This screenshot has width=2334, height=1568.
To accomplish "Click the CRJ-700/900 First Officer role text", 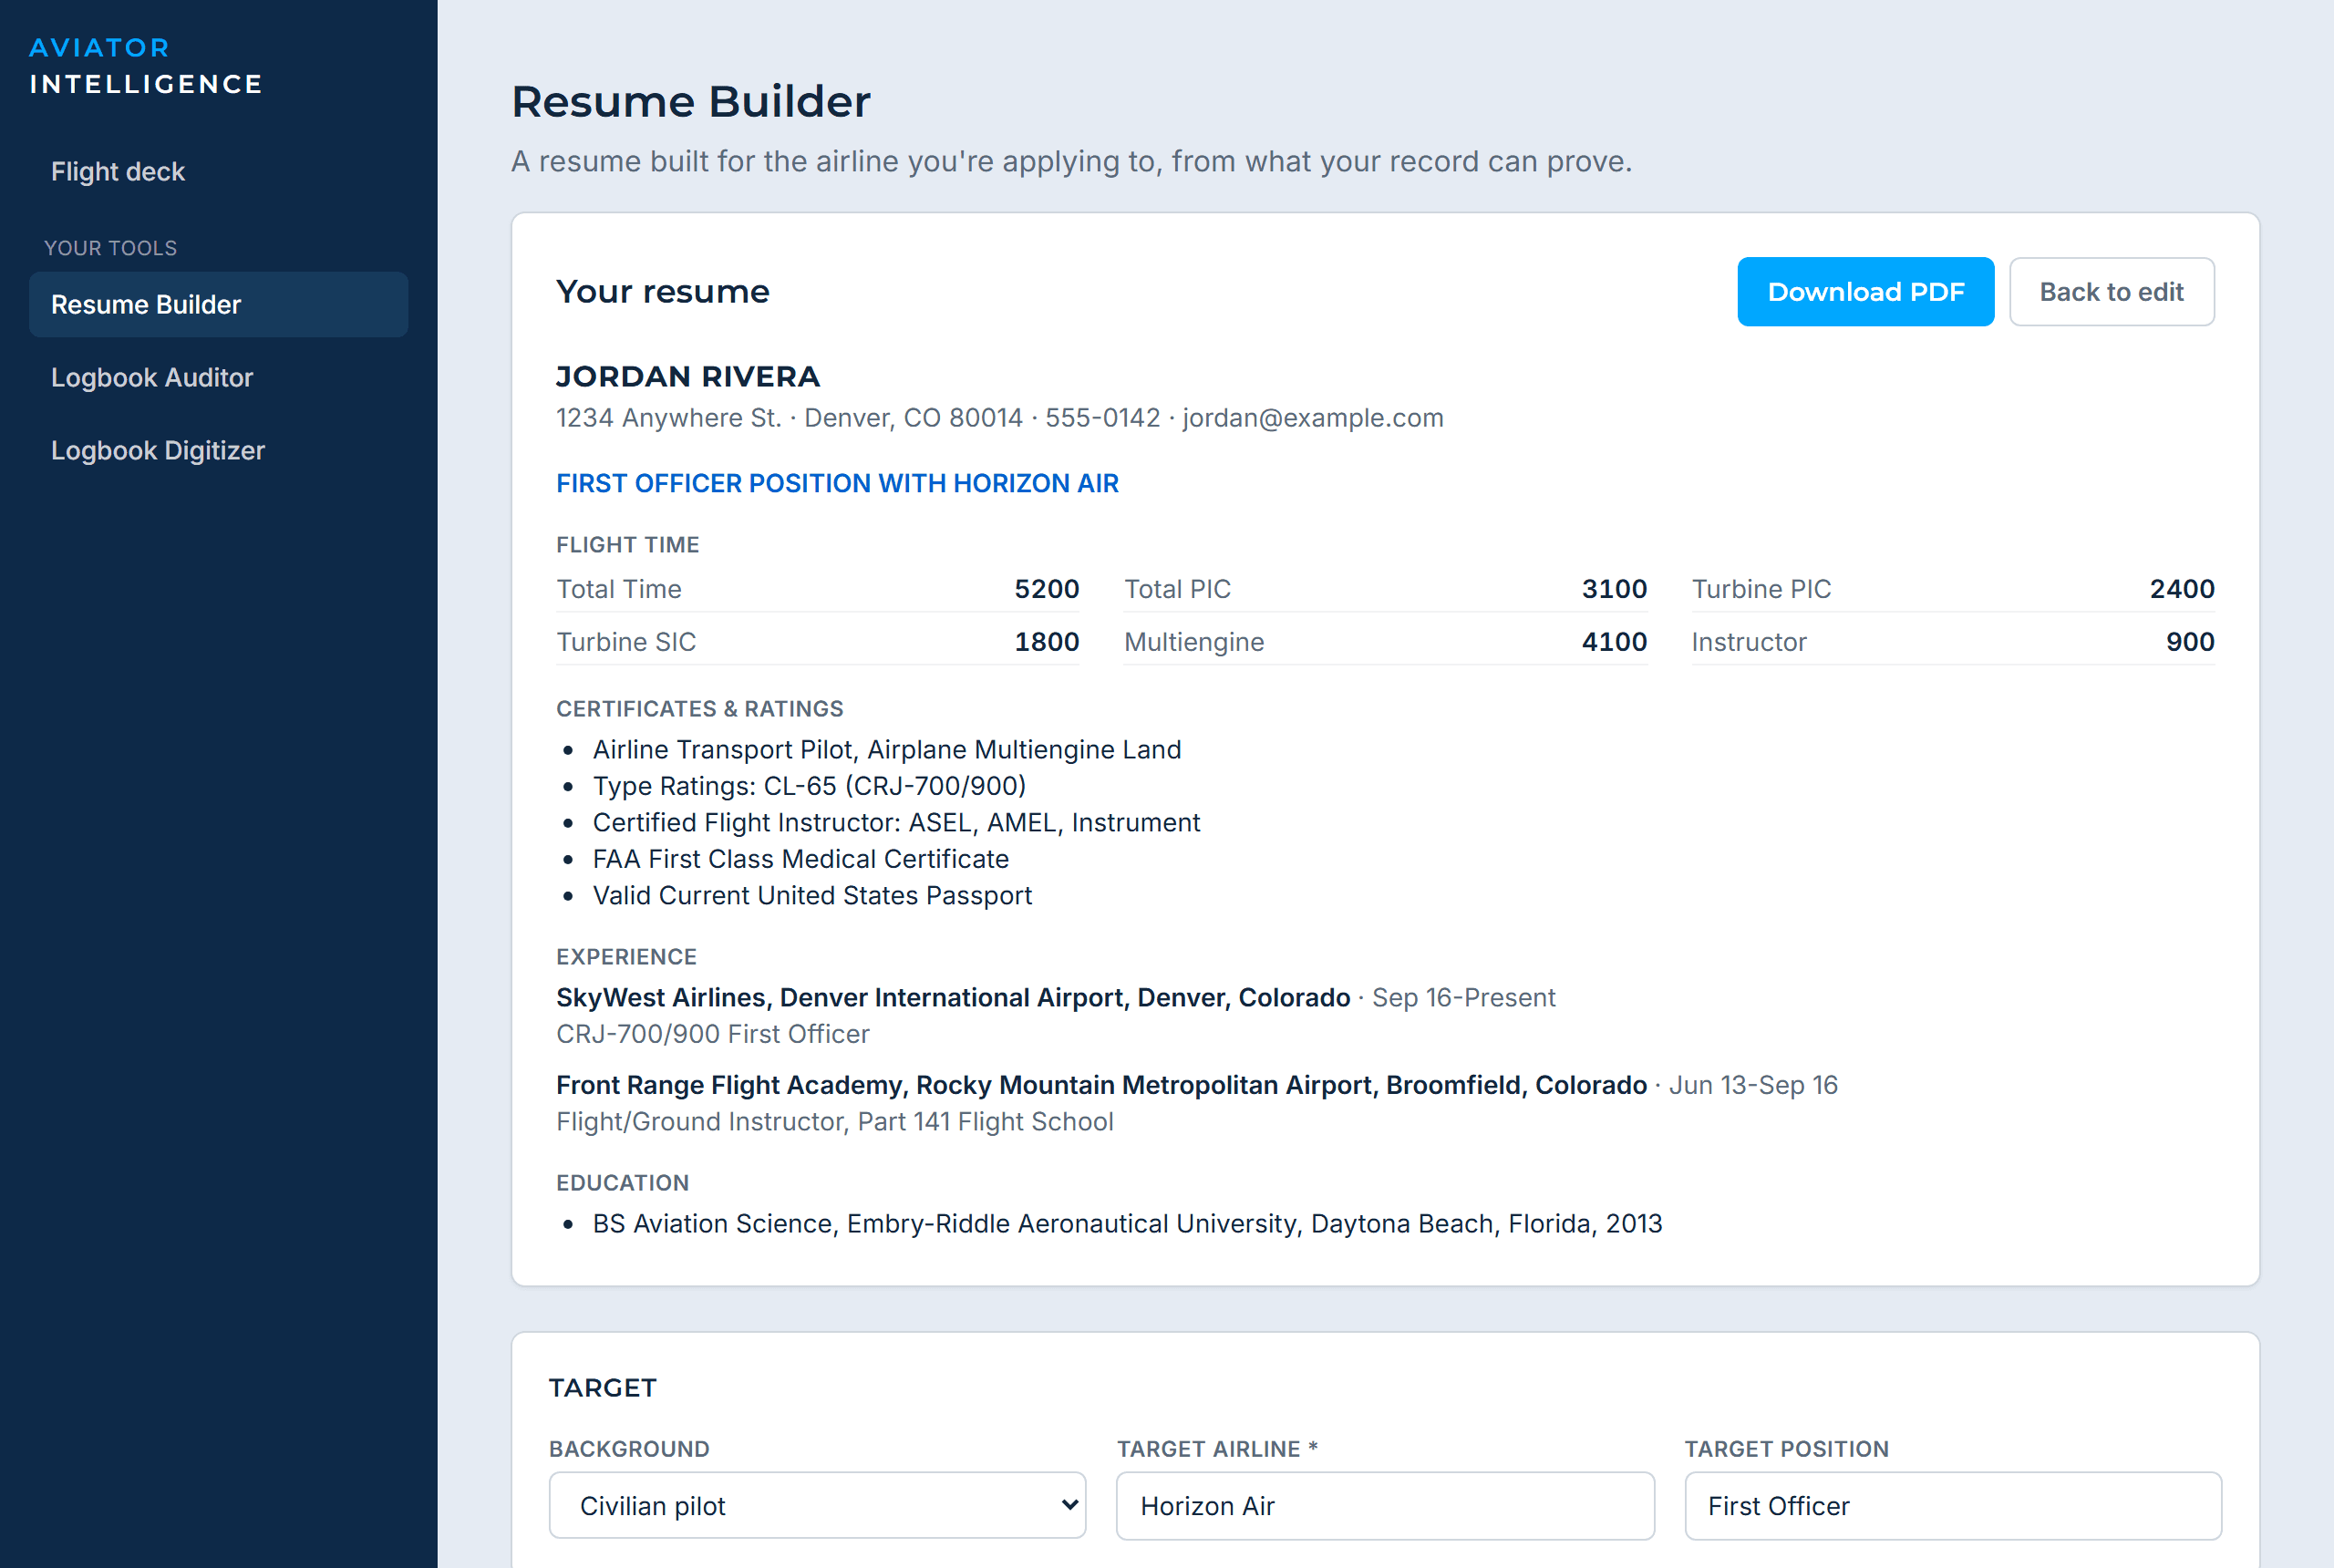I will coord(712,1034).
